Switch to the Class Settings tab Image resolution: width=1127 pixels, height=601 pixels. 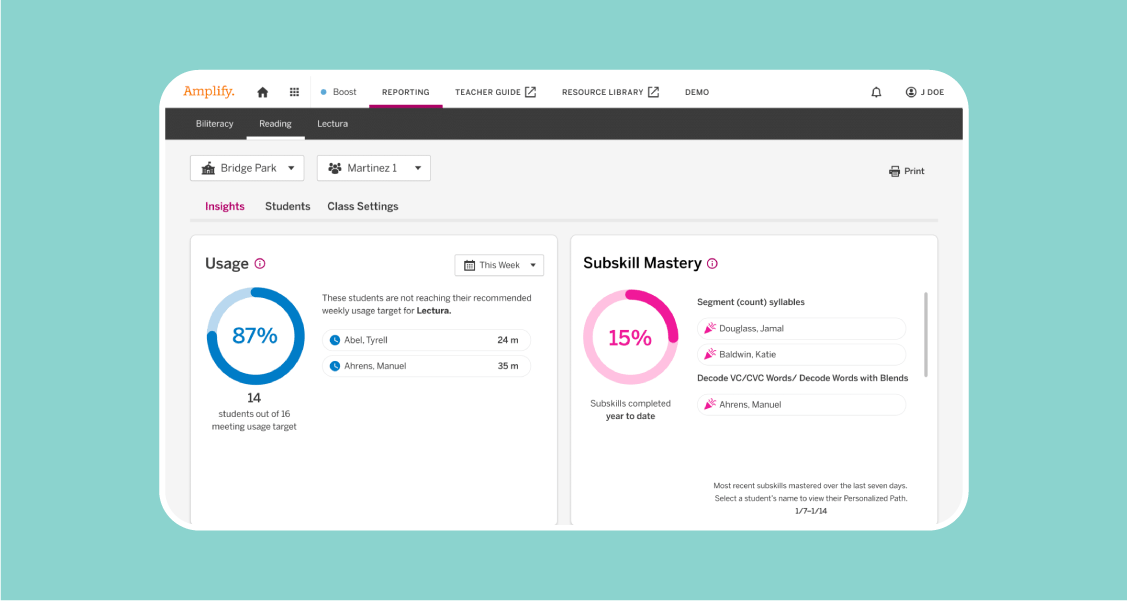tap(362, 206)
